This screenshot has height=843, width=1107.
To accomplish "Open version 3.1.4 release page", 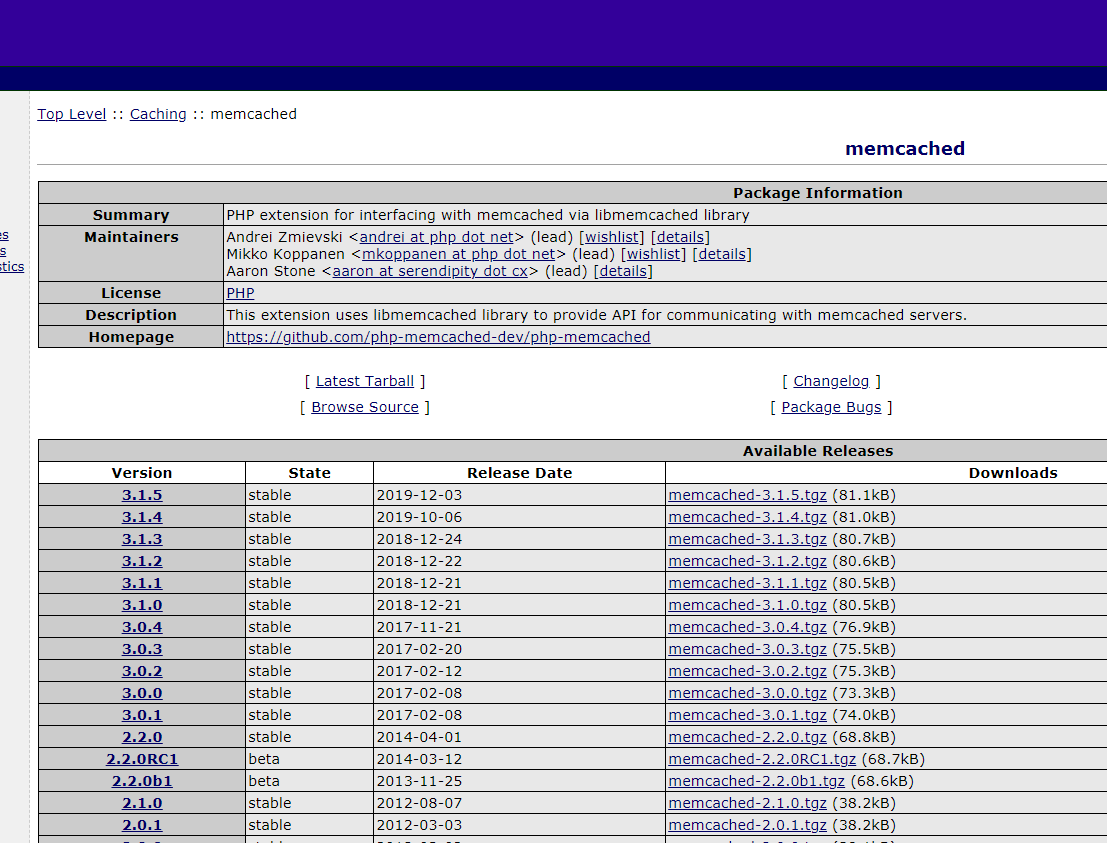I will (x=142, y=518).
